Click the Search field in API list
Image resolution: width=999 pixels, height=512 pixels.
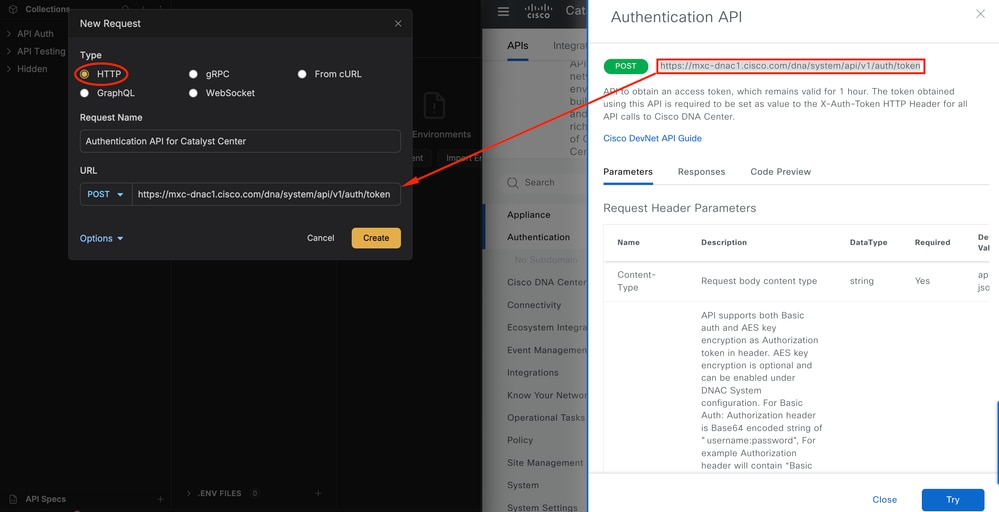pyautogui.click(x=545, y=183)
